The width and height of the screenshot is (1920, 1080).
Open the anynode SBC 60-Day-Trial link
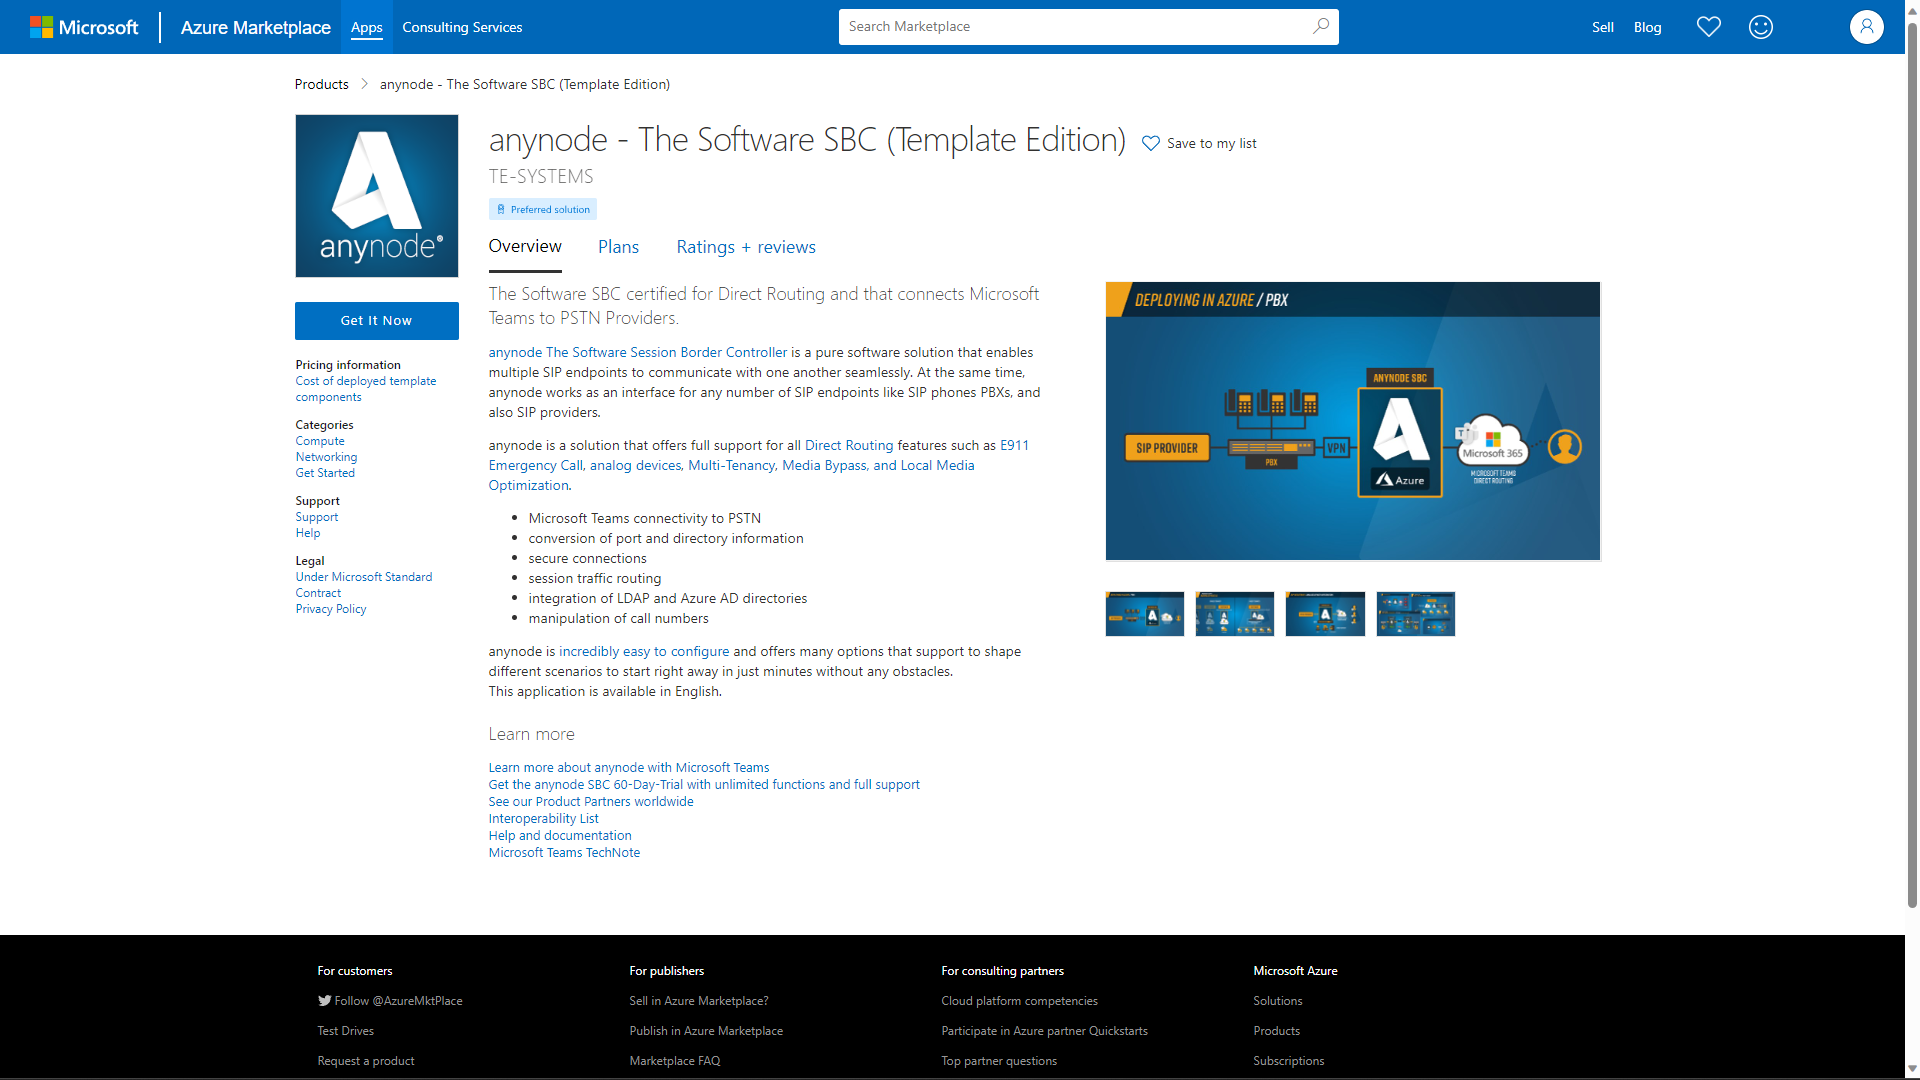pyautogui.click(x=704, y=785)
